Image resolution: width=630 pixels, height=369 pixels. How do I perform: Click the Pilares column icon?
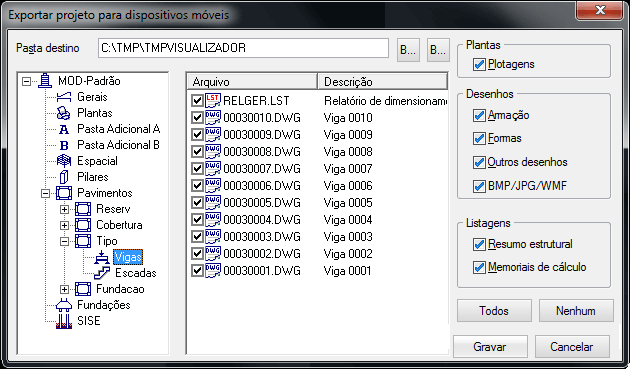[x=64, y=177]
